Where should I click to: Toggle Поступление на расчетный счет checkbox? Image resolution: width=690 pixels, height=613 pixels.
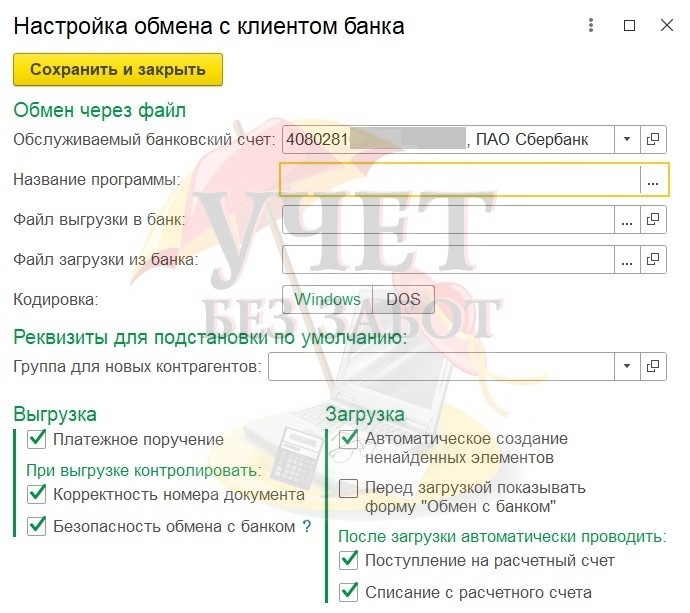349,560
